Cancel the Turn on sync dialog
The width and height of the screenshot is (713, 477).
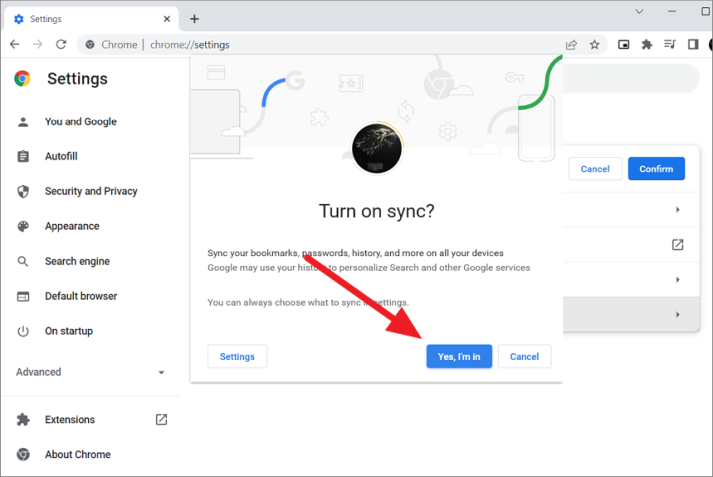[x=524, y=356]
